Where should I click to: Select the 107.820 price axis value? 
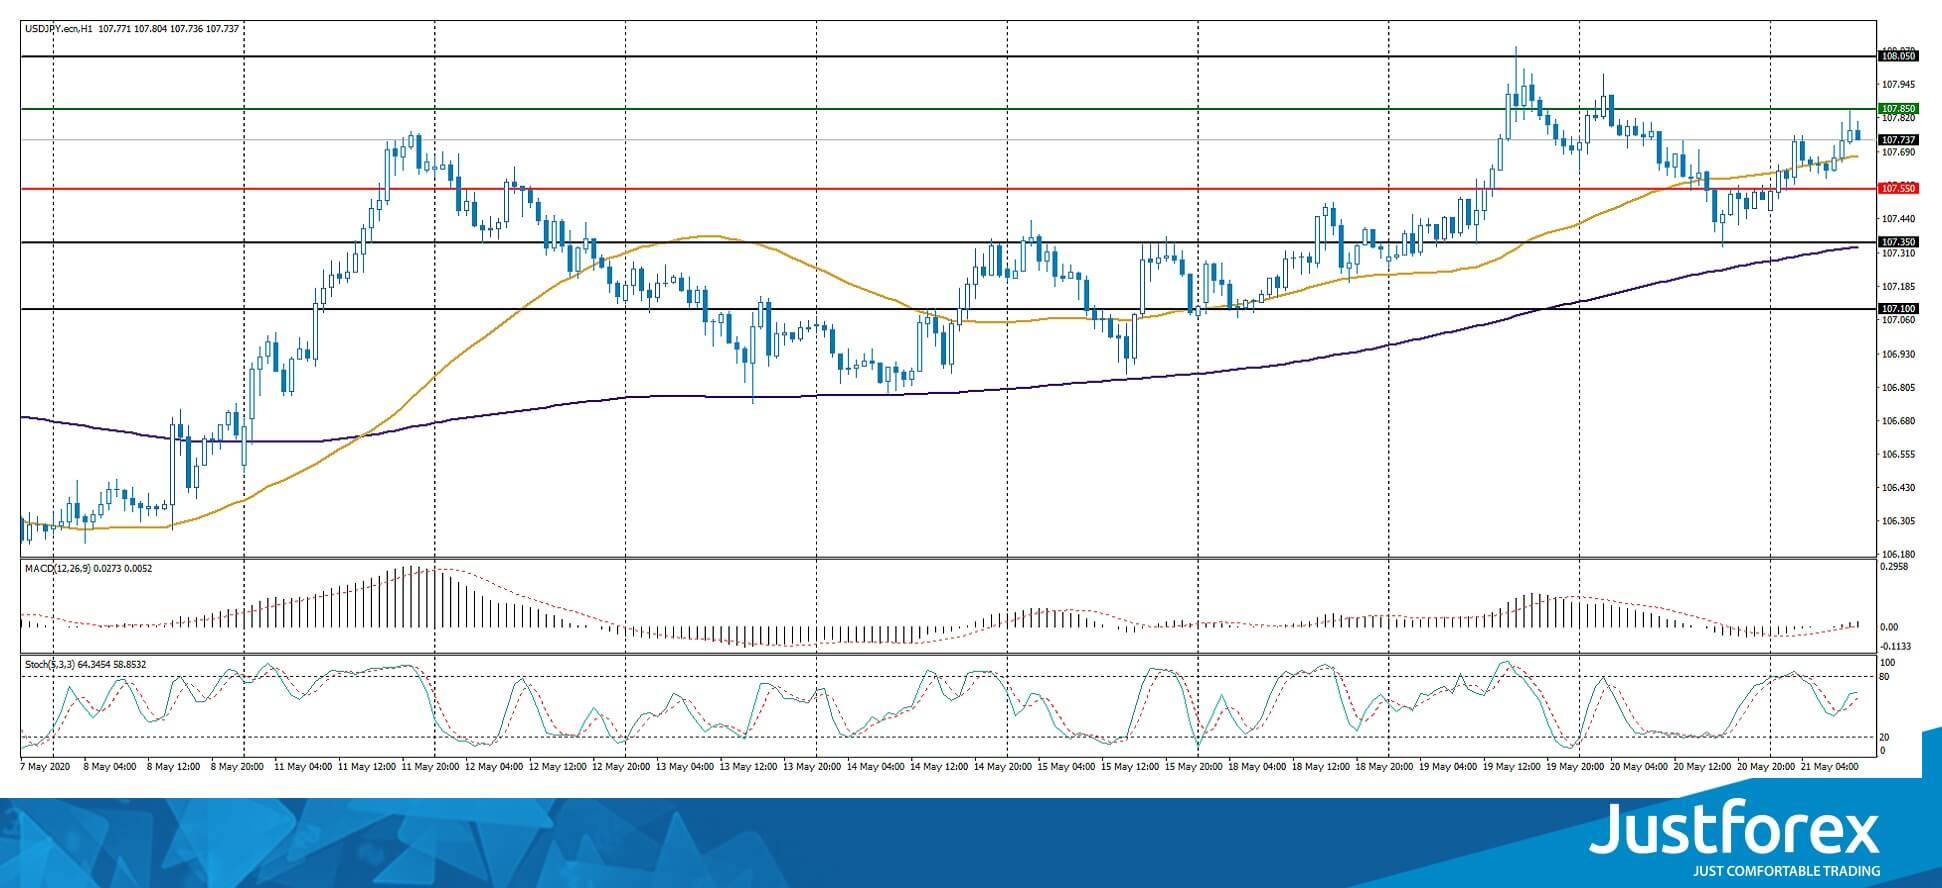pyautogui.click(x=1898, y=119)
